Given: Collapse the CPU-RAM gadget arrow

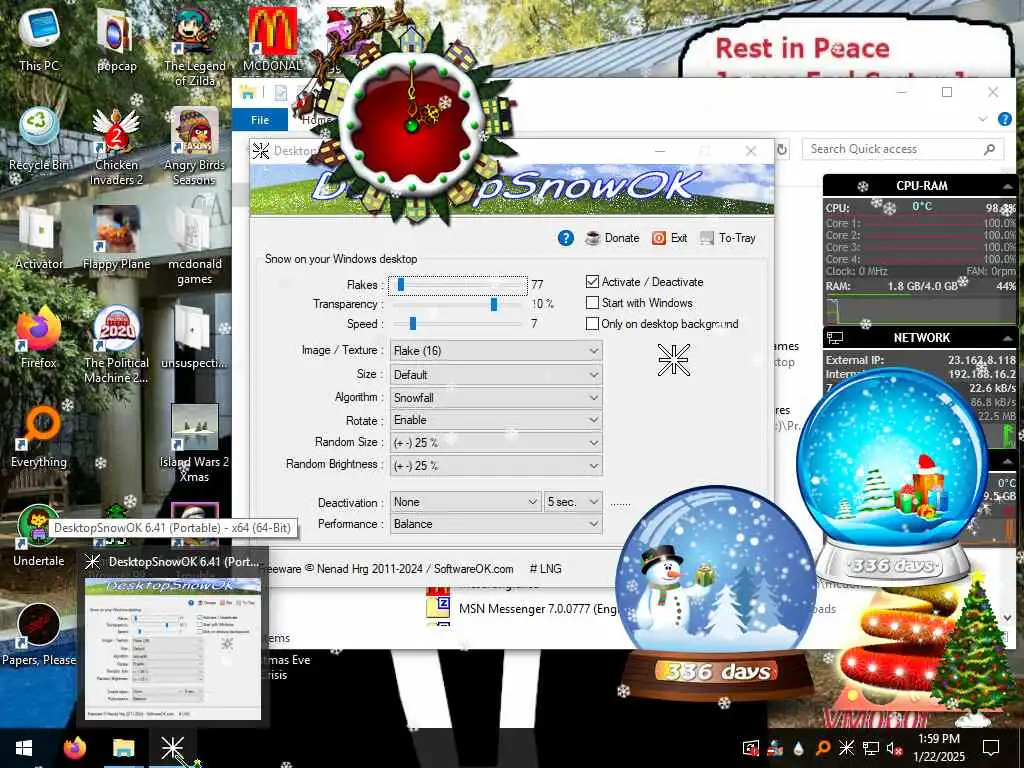Looking at the screenshot, I should click(1008, 186).
